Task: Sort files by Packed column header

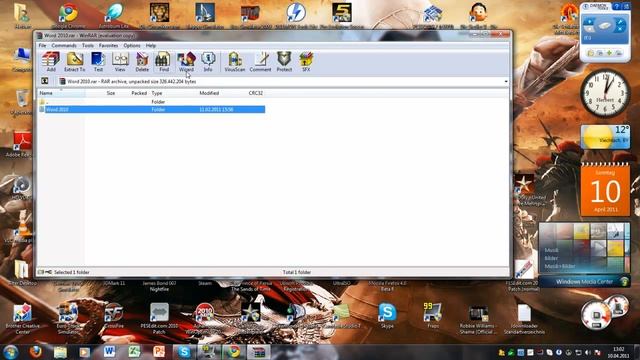Action: [x=139, y=93]
